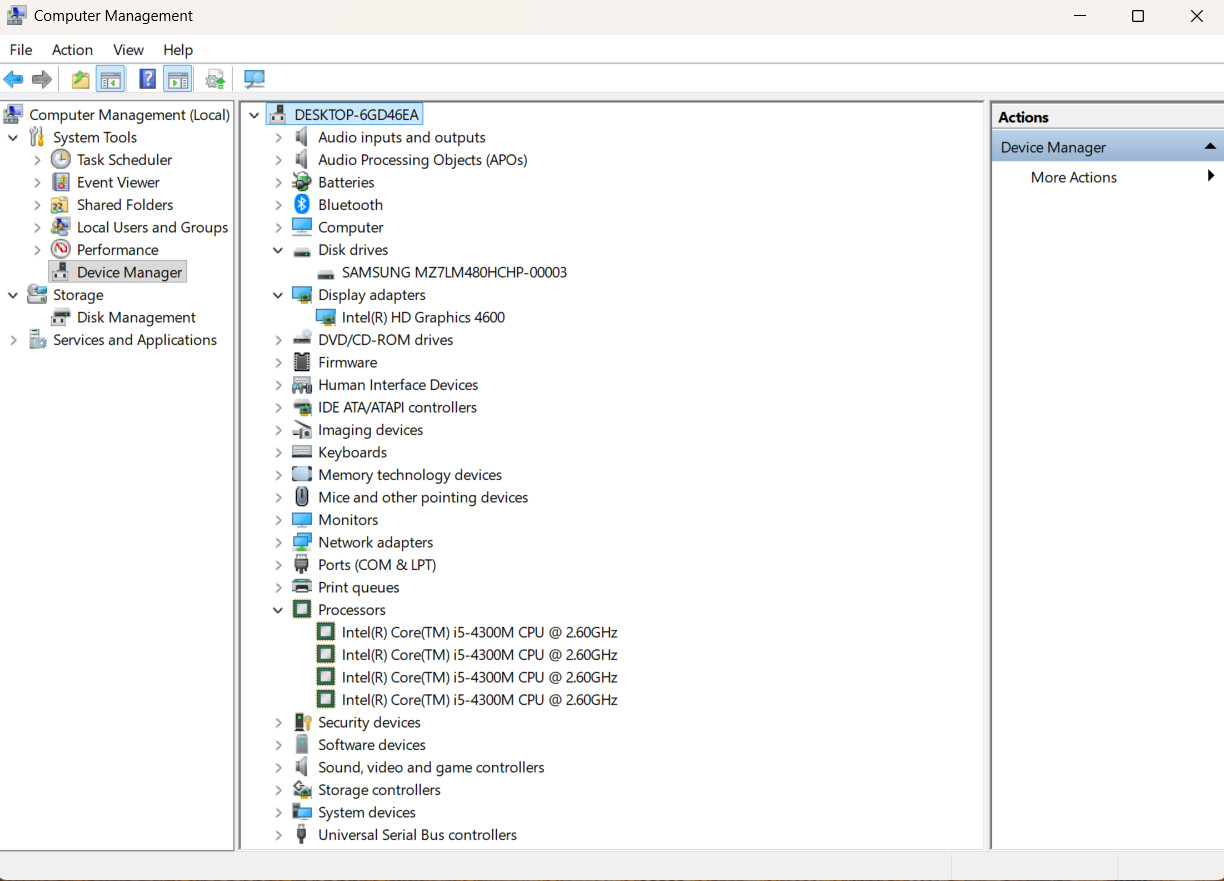Open the Action menu

tap(72, 49)
